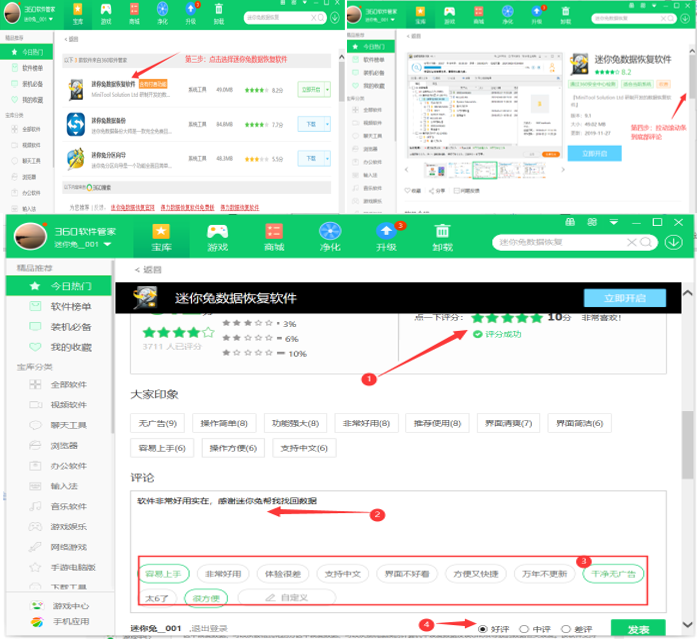
Task: Open dropdown arrow beside 立即开启 in top-left window
Action: (327, 90)
